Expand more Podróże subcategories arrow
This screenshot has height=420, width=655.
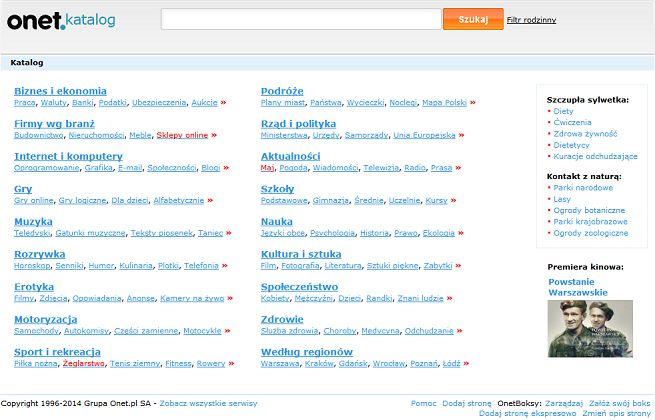[x=473, y=102]
